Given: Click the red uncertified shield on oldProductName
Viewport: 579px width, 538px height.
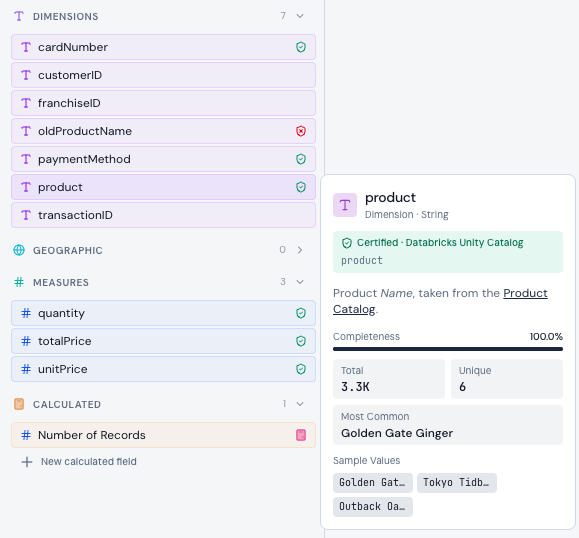Looking at the screenshot, I should (301, 131).
